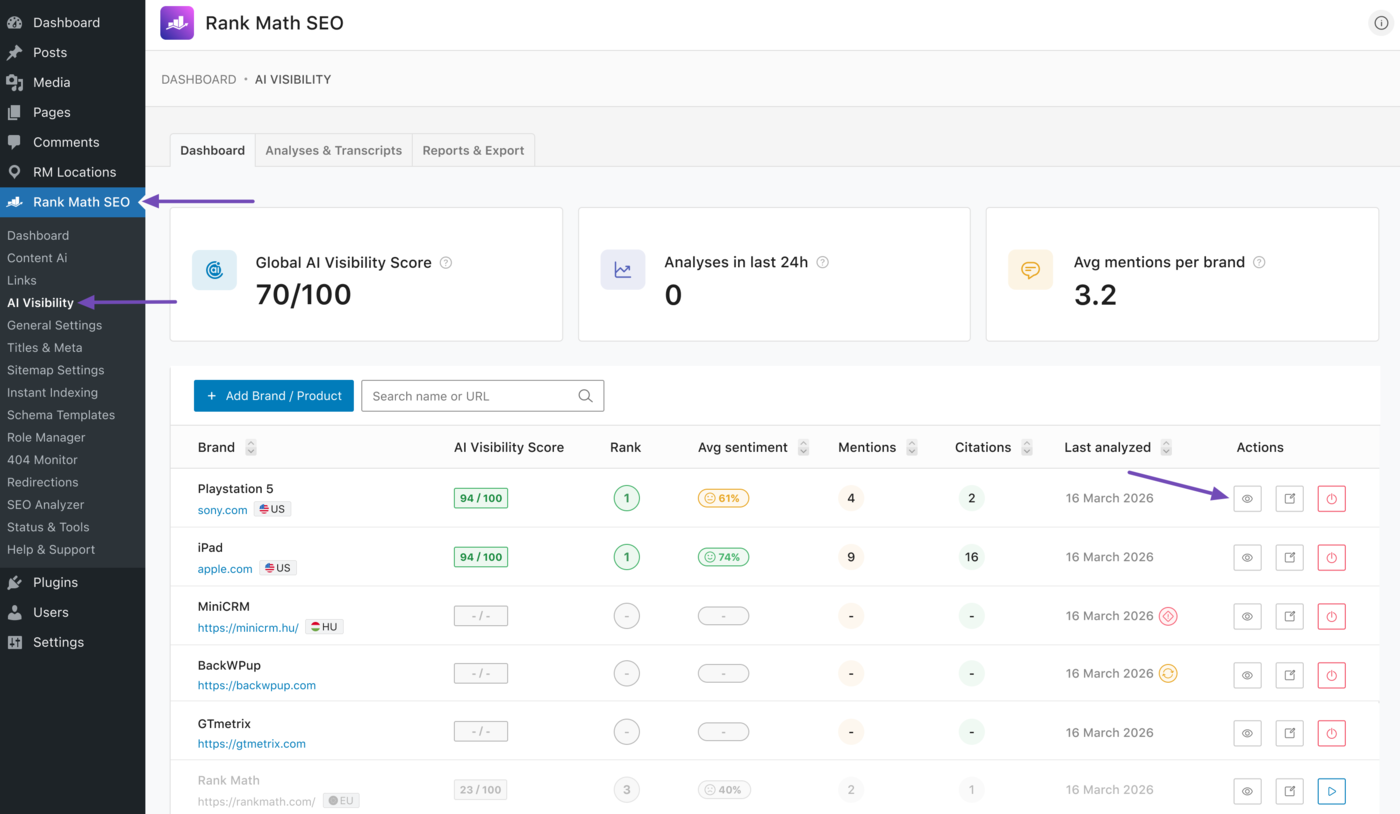Open SEO Analyzer submenu item

click(x=45, y=505)
